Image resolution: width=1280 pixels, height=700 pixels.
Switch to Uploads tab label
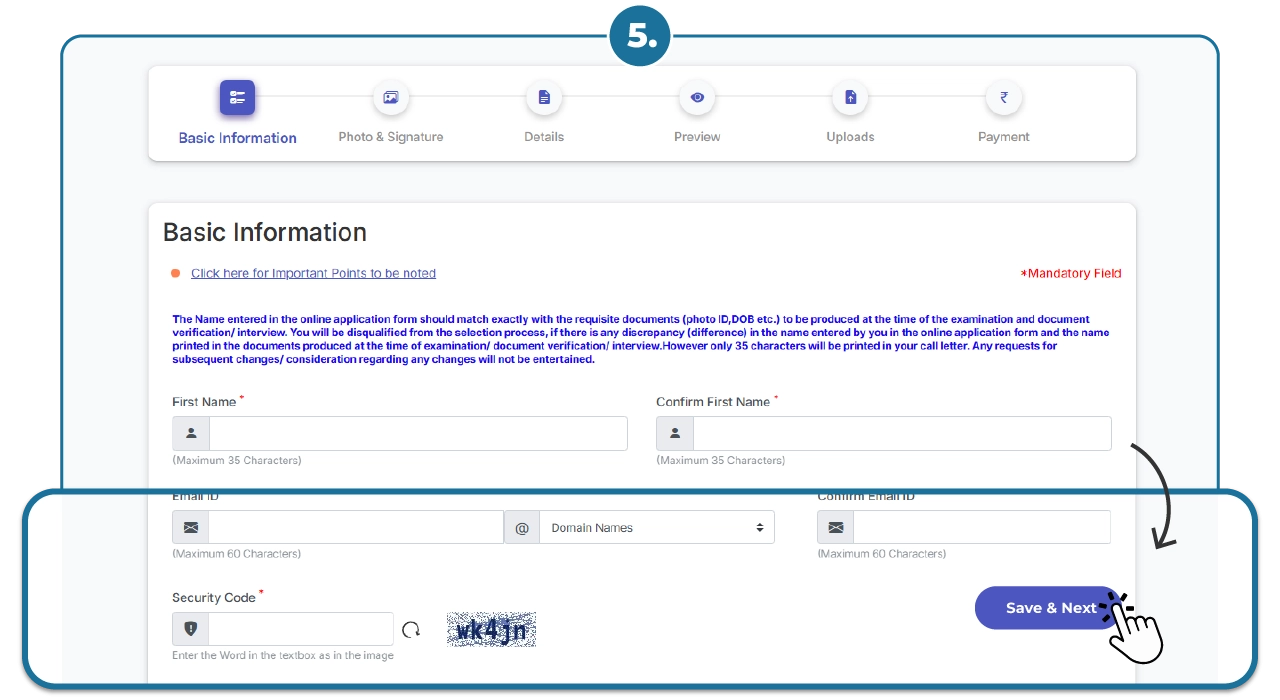(850, 137)
